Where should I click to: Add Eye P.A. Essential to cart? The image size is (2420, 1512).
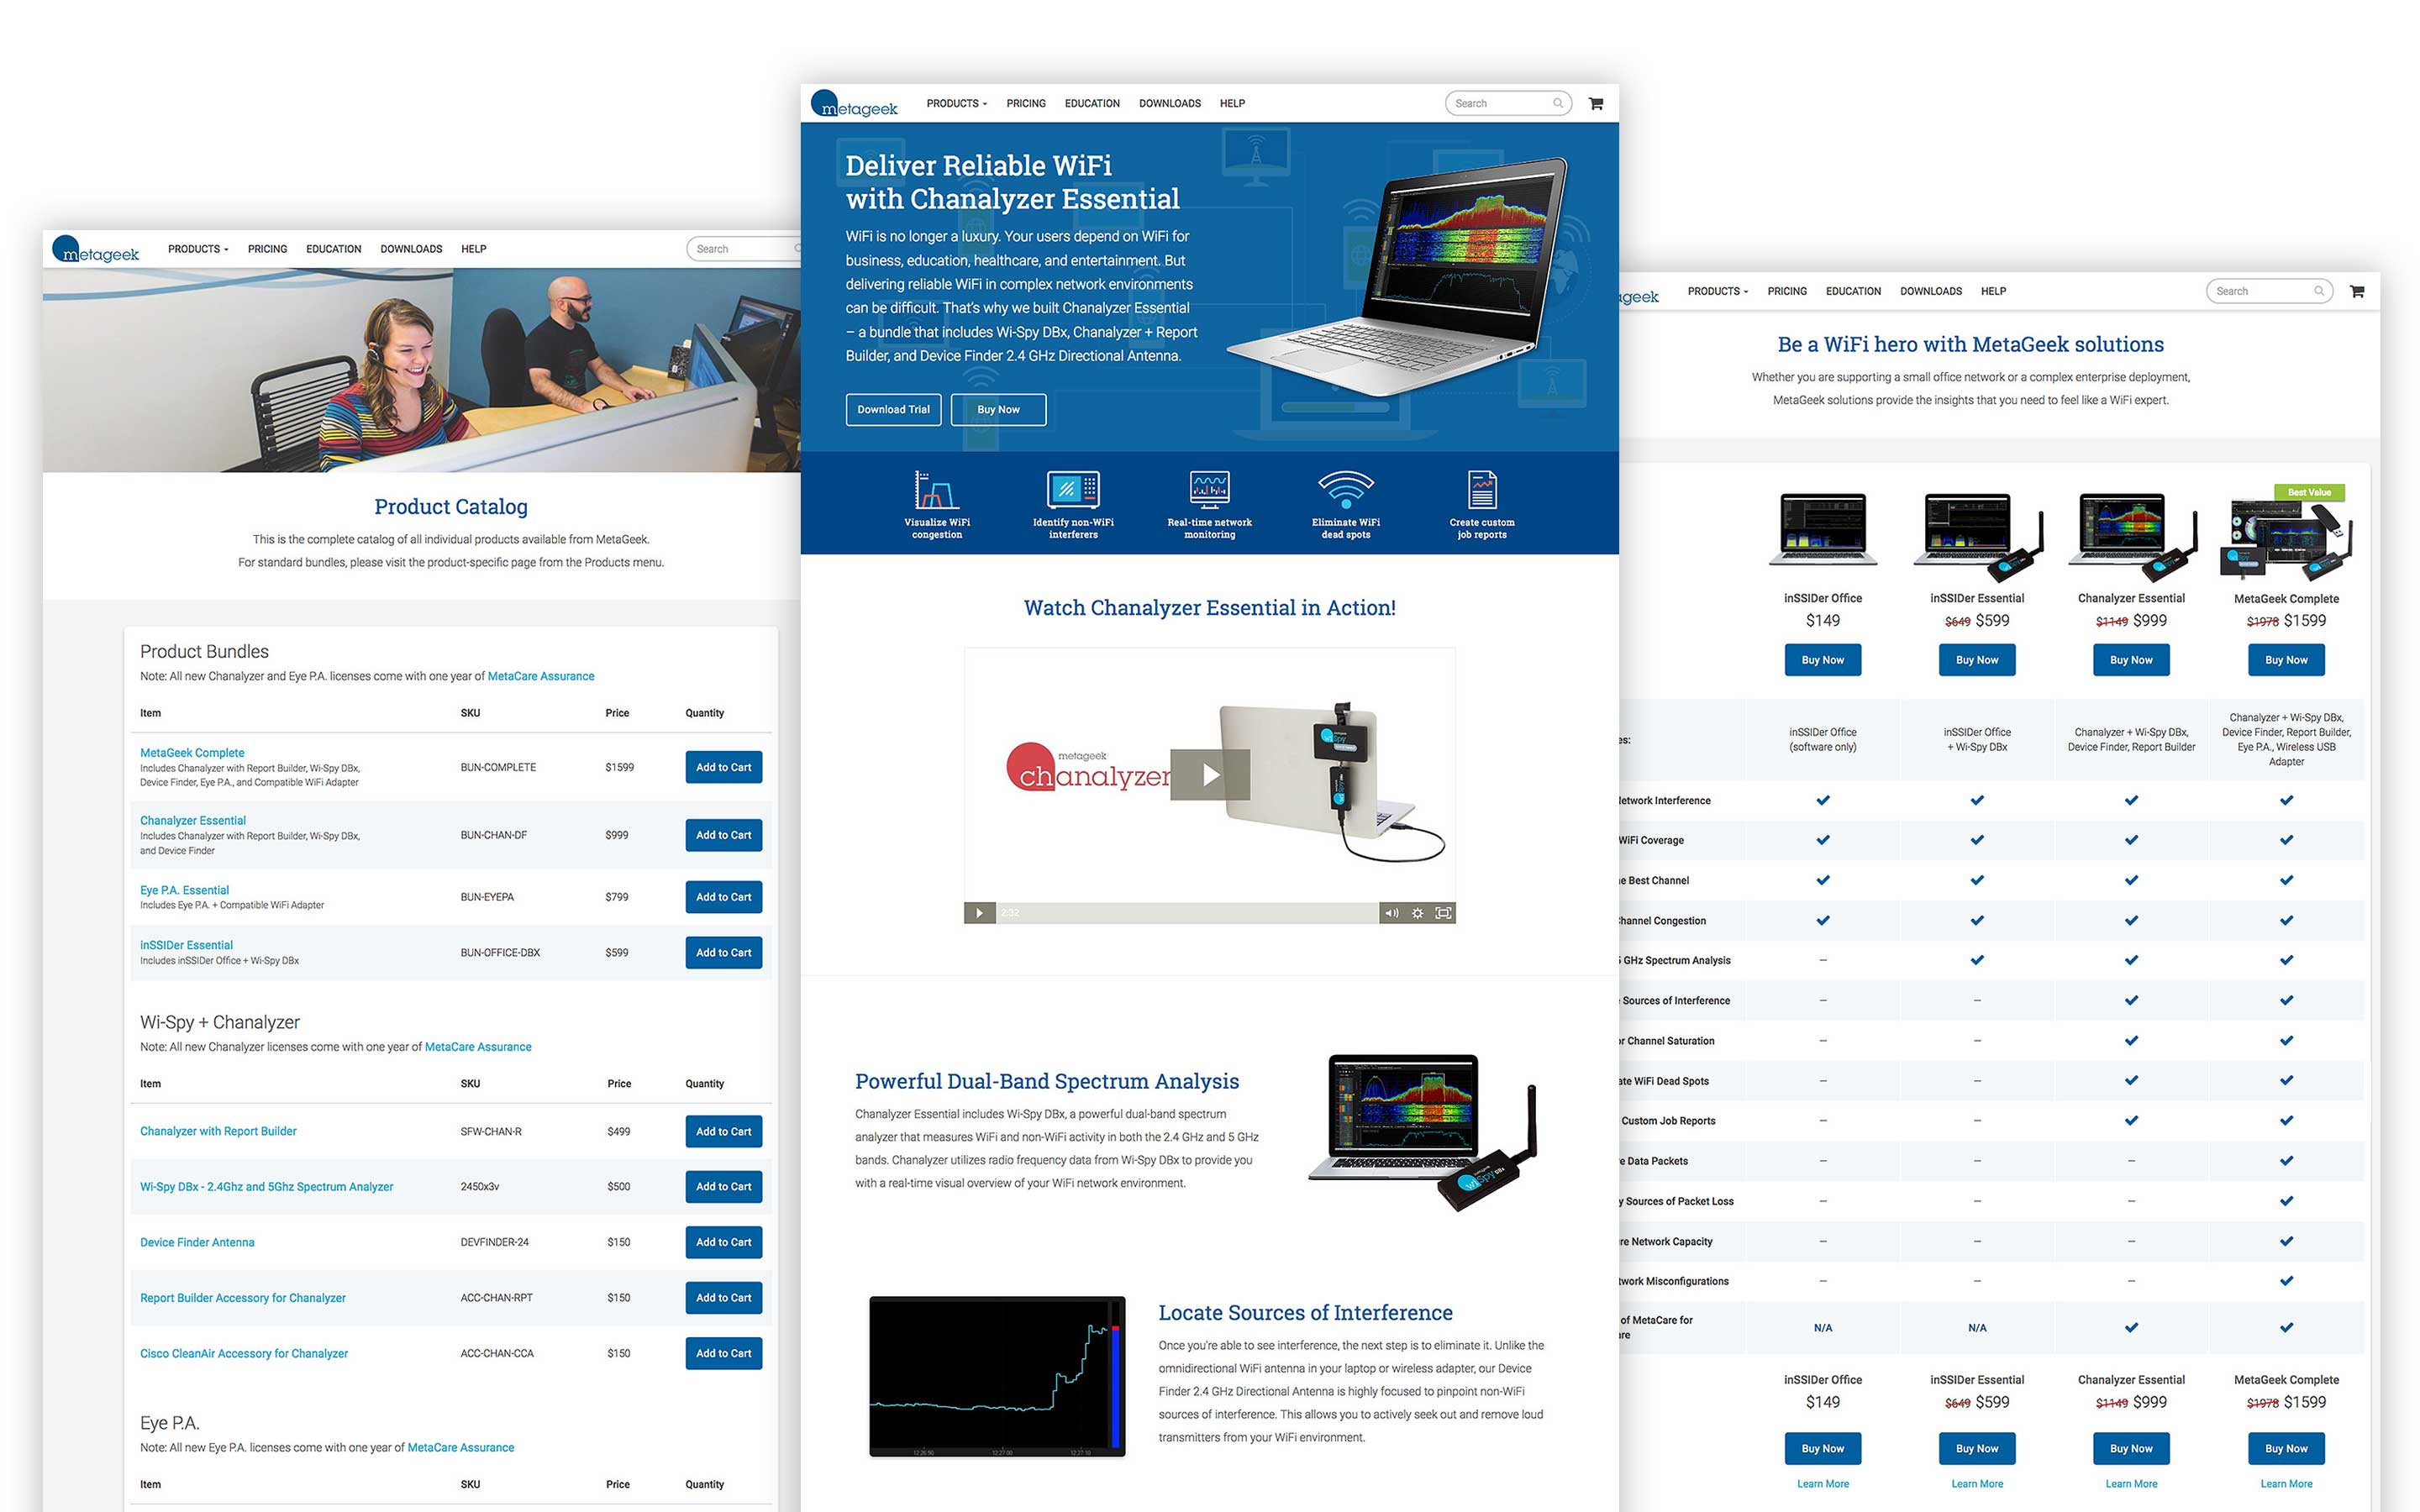point(723,897)
